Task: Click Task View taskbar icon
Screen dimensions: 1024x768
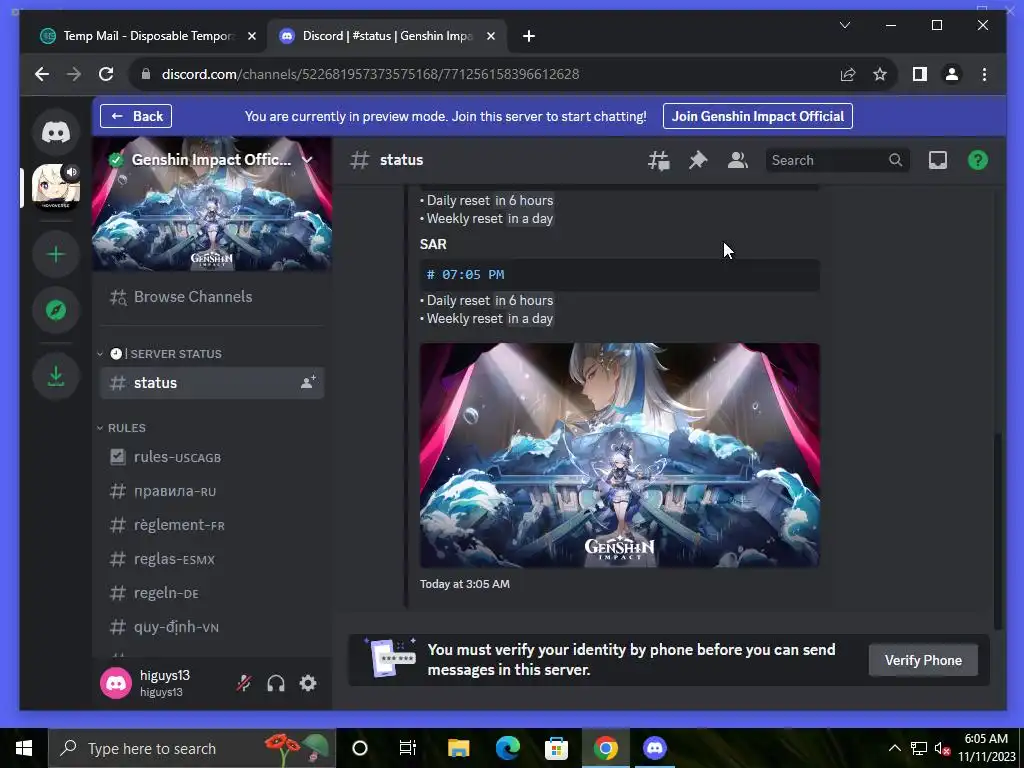Action: coord(408,748)
